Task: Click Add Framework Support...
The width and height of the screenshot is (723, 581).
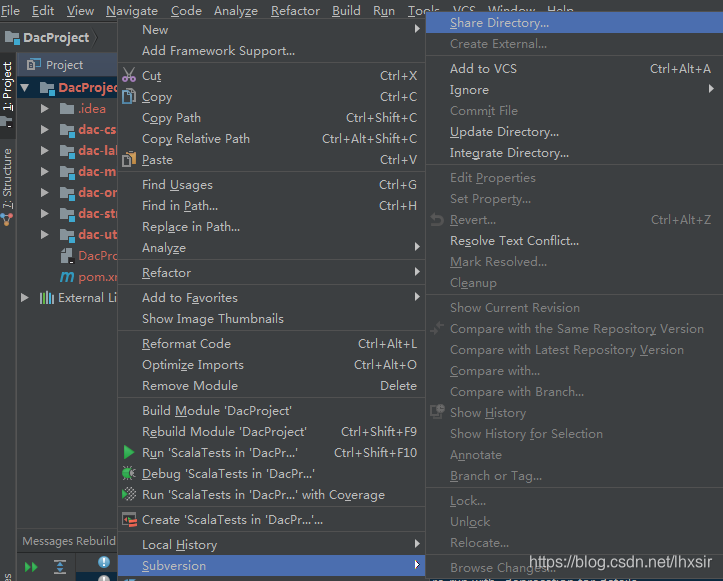Action: click(271, 51)
